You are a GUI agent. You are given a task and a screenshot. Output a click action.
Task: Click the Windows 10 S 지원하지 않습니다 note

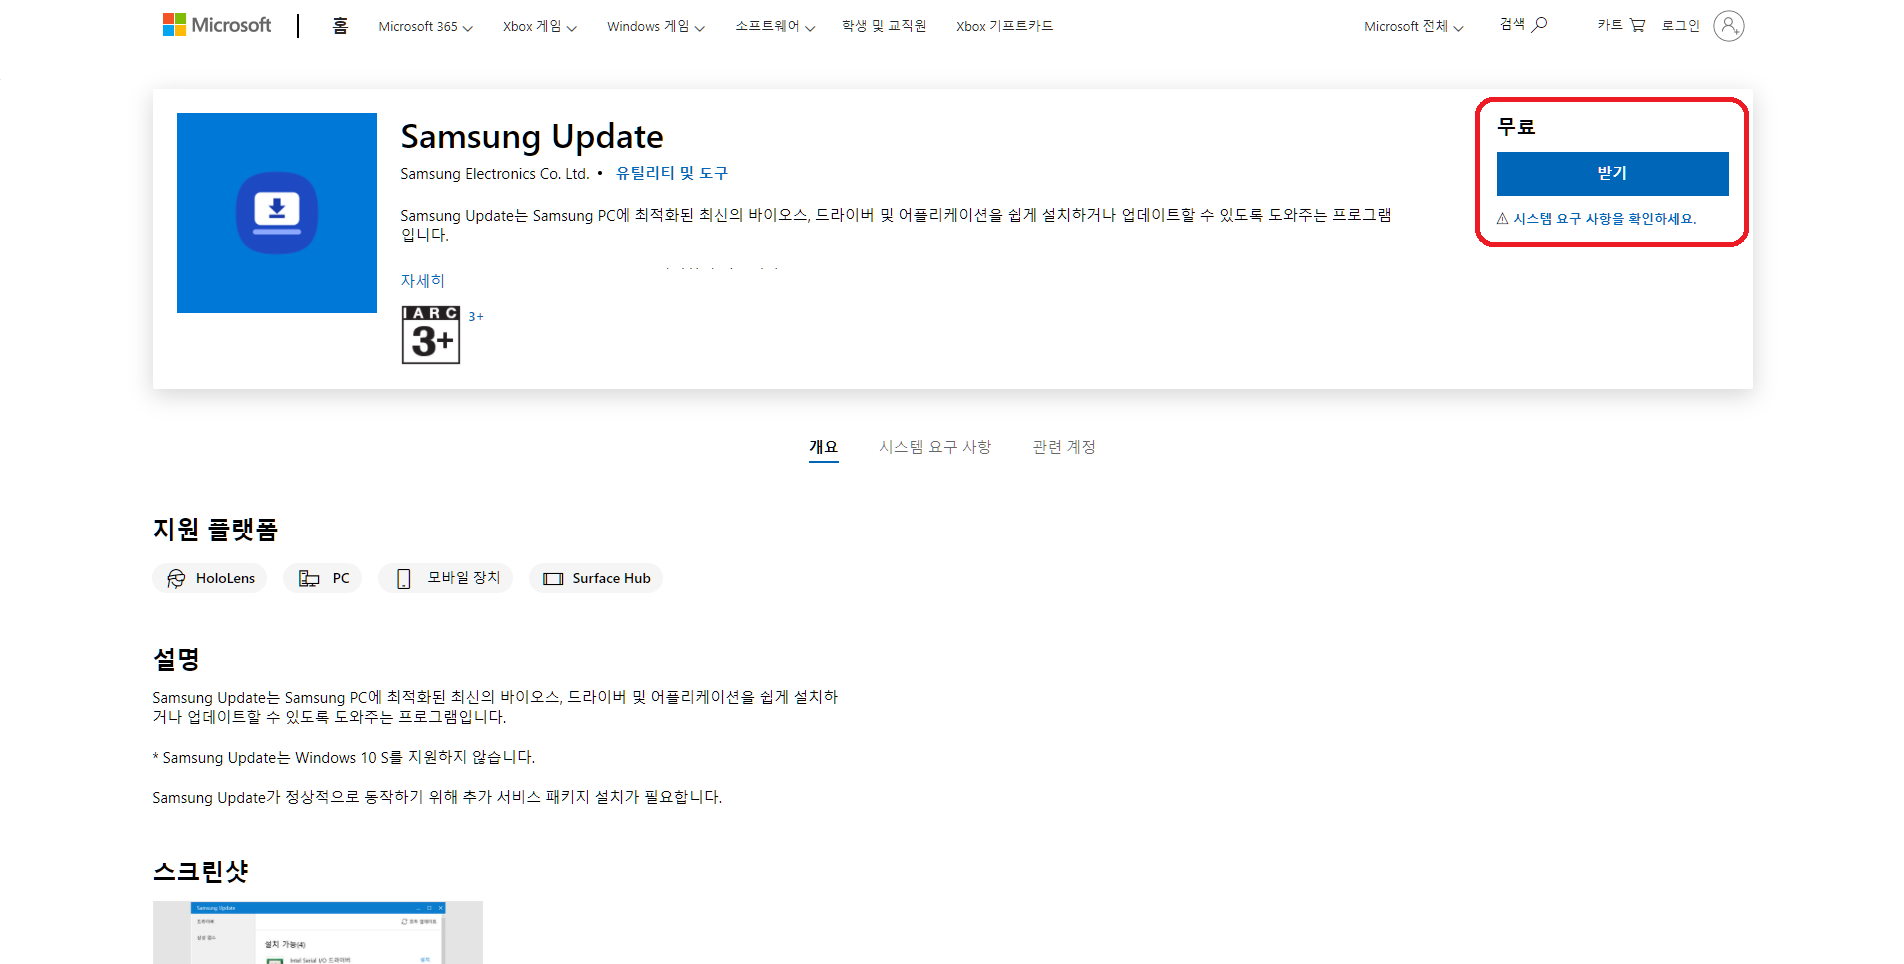pyautogui.click(x=344, y=758)
